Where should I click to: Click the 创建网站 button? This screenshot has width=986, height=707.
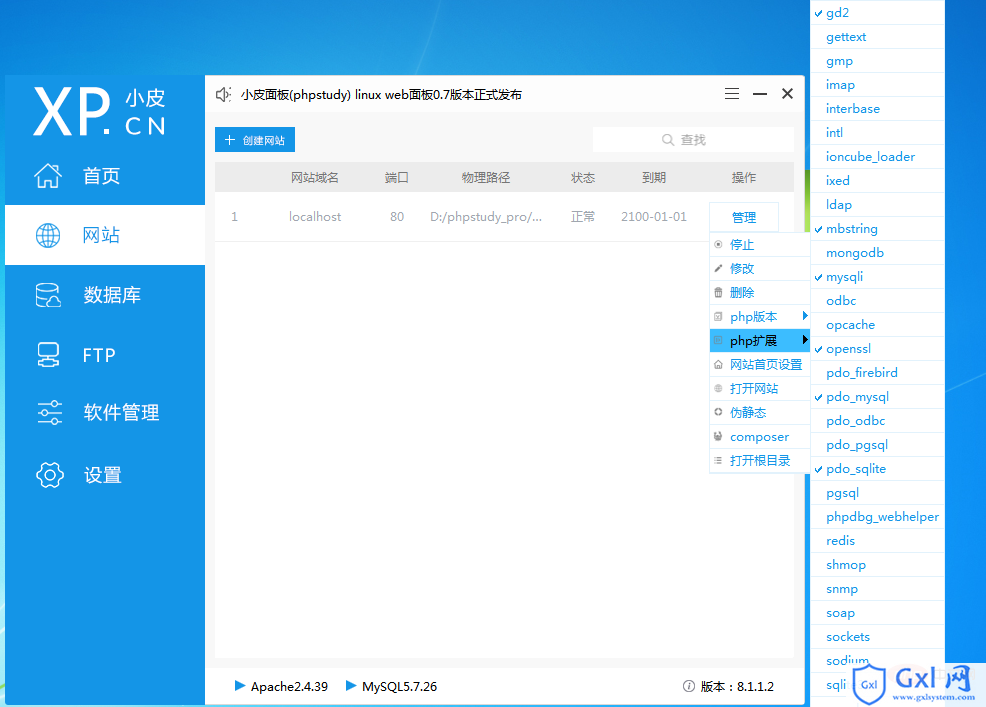click(255, 140)
